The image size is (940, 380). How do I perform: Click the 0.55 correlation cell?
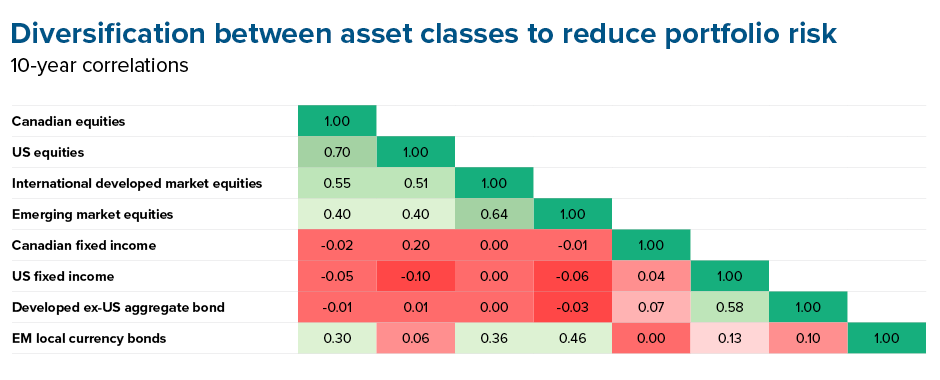[x=338, y=183]
